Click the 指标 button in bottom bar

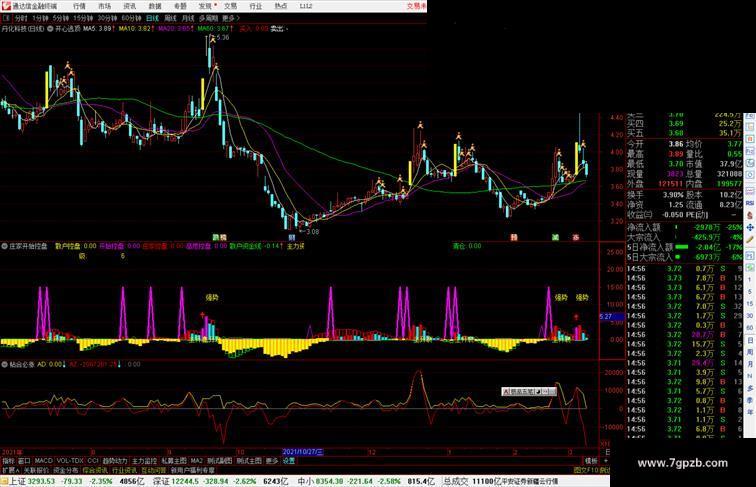tap(8, 461)
